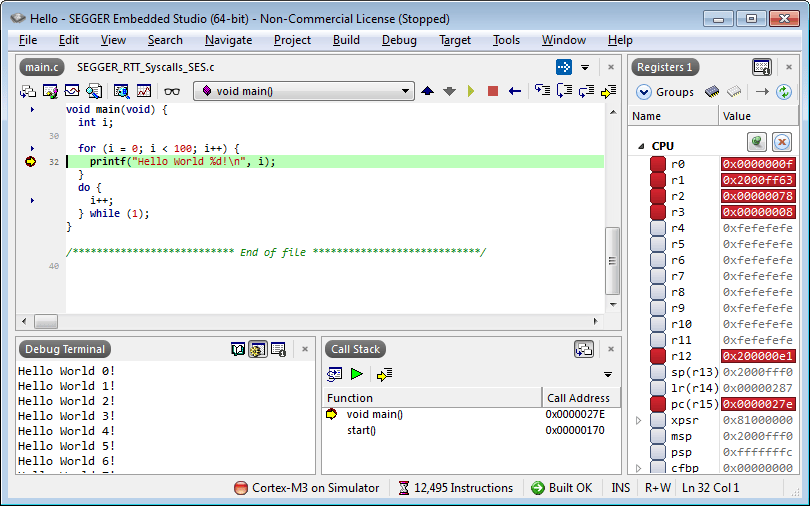Select the main.c editor tab
The width and height of the screenshot is (810, 506).
point(42,67)
